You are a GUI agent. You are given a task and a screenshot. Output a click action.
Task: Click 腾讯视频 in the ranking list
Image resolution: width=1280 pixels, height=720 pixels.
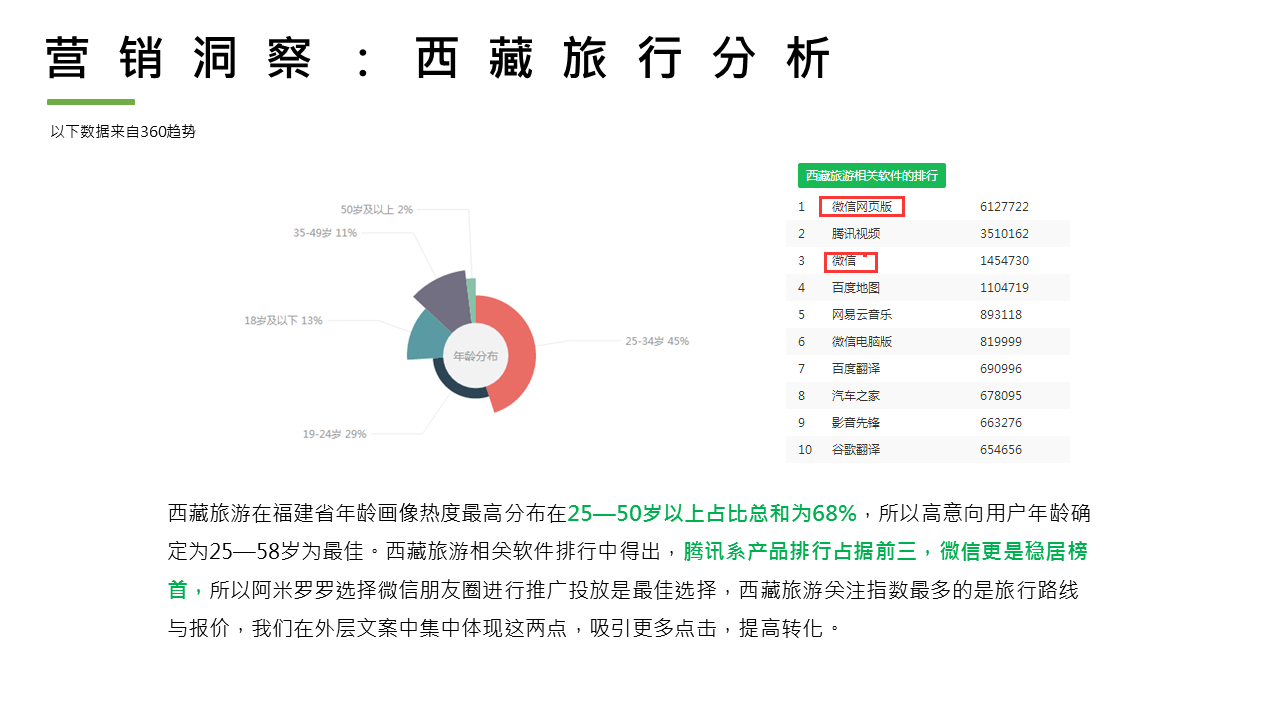click(856, 234)
